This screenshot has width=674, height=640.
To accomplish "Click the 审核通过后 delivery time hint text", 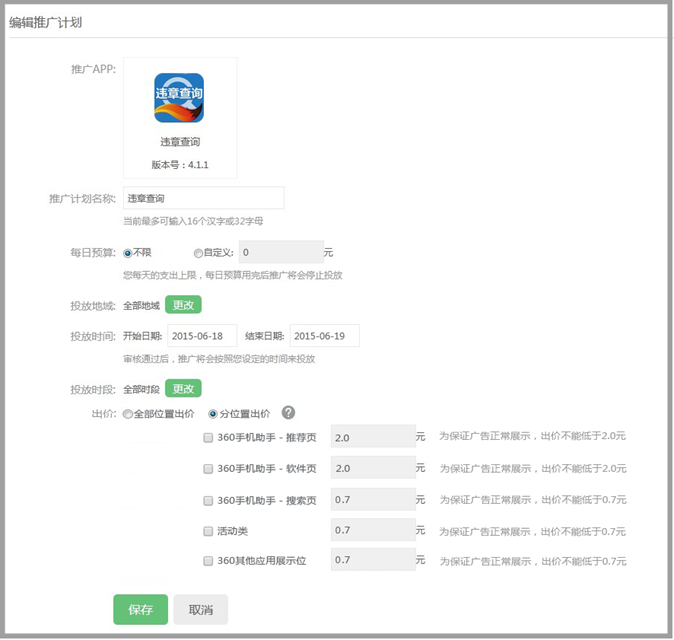I will (x=219, y=359).
